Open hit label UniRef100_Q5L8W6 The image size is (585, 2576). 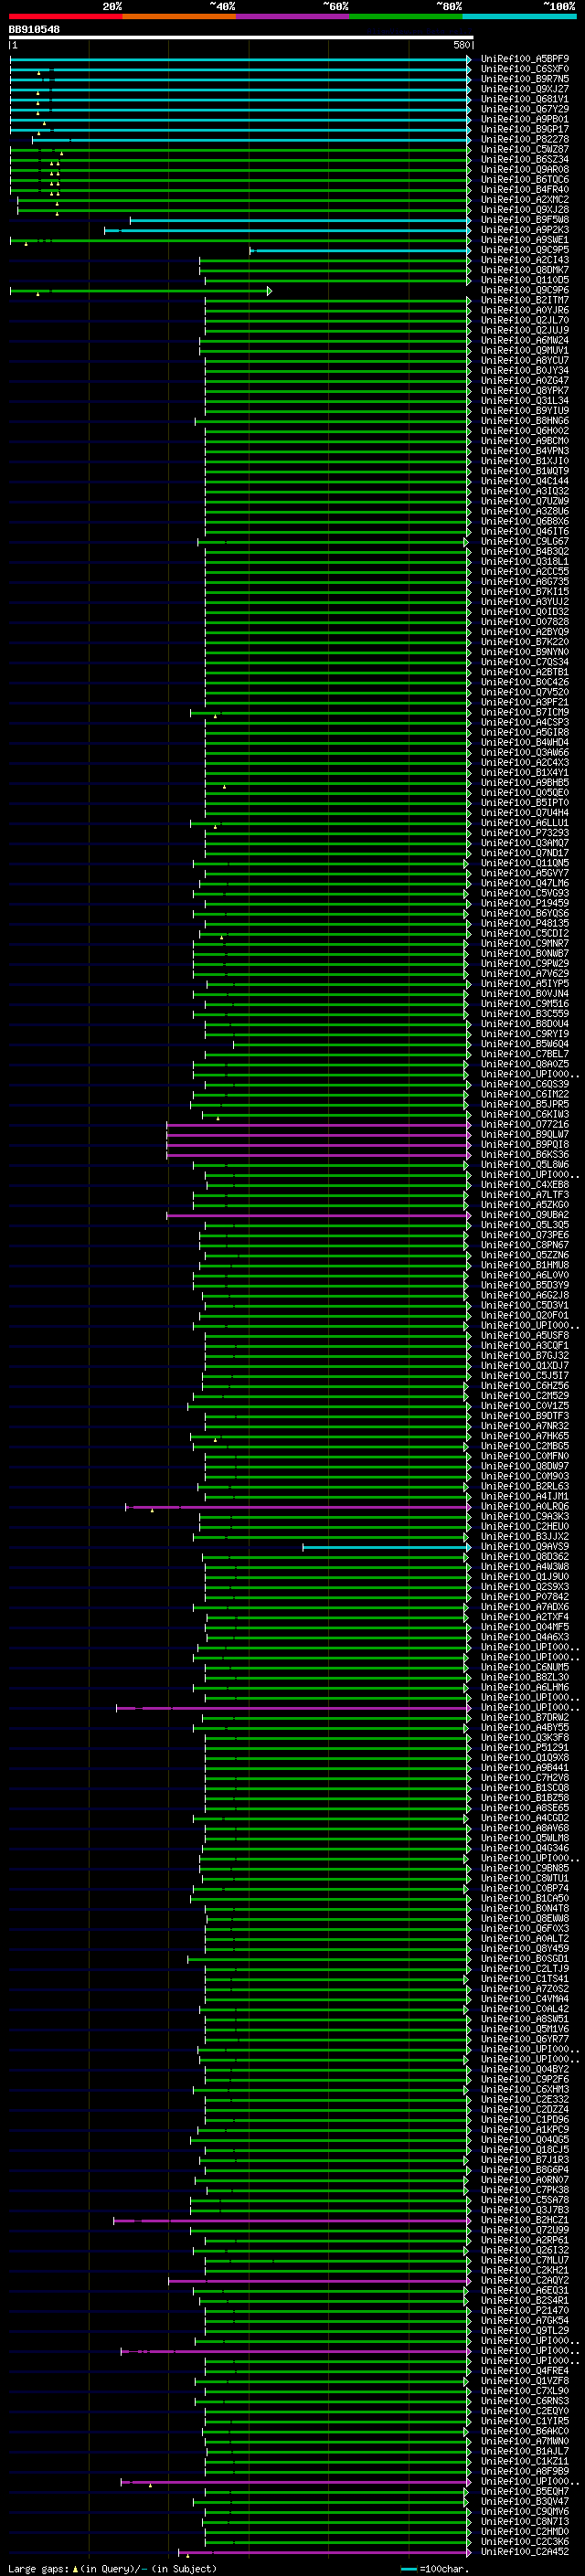click(x=525, y=1165)
